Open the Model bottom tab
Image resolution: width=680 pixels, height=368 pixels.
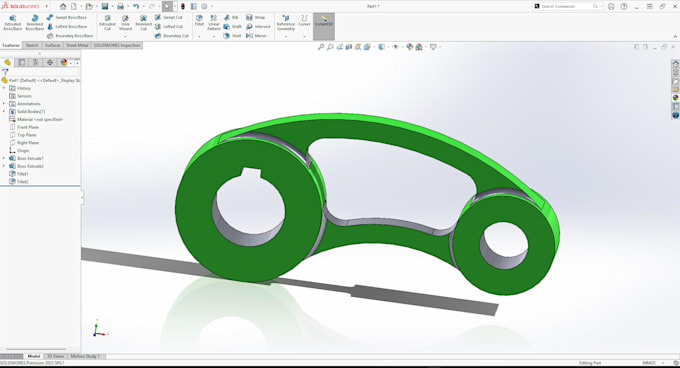(33, 356)
